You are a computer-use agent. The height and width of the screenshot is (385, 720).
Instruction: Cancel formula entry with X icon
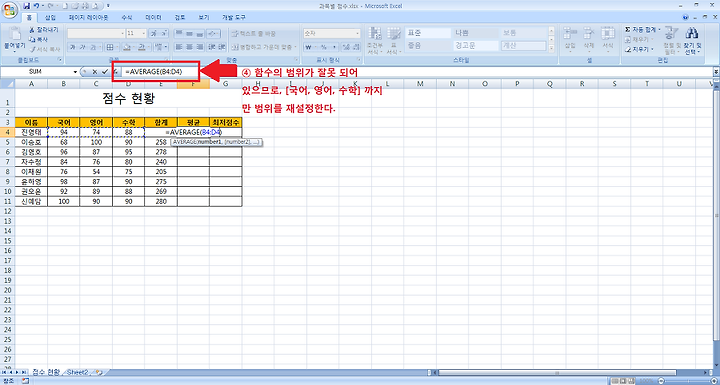pos(95,72)
